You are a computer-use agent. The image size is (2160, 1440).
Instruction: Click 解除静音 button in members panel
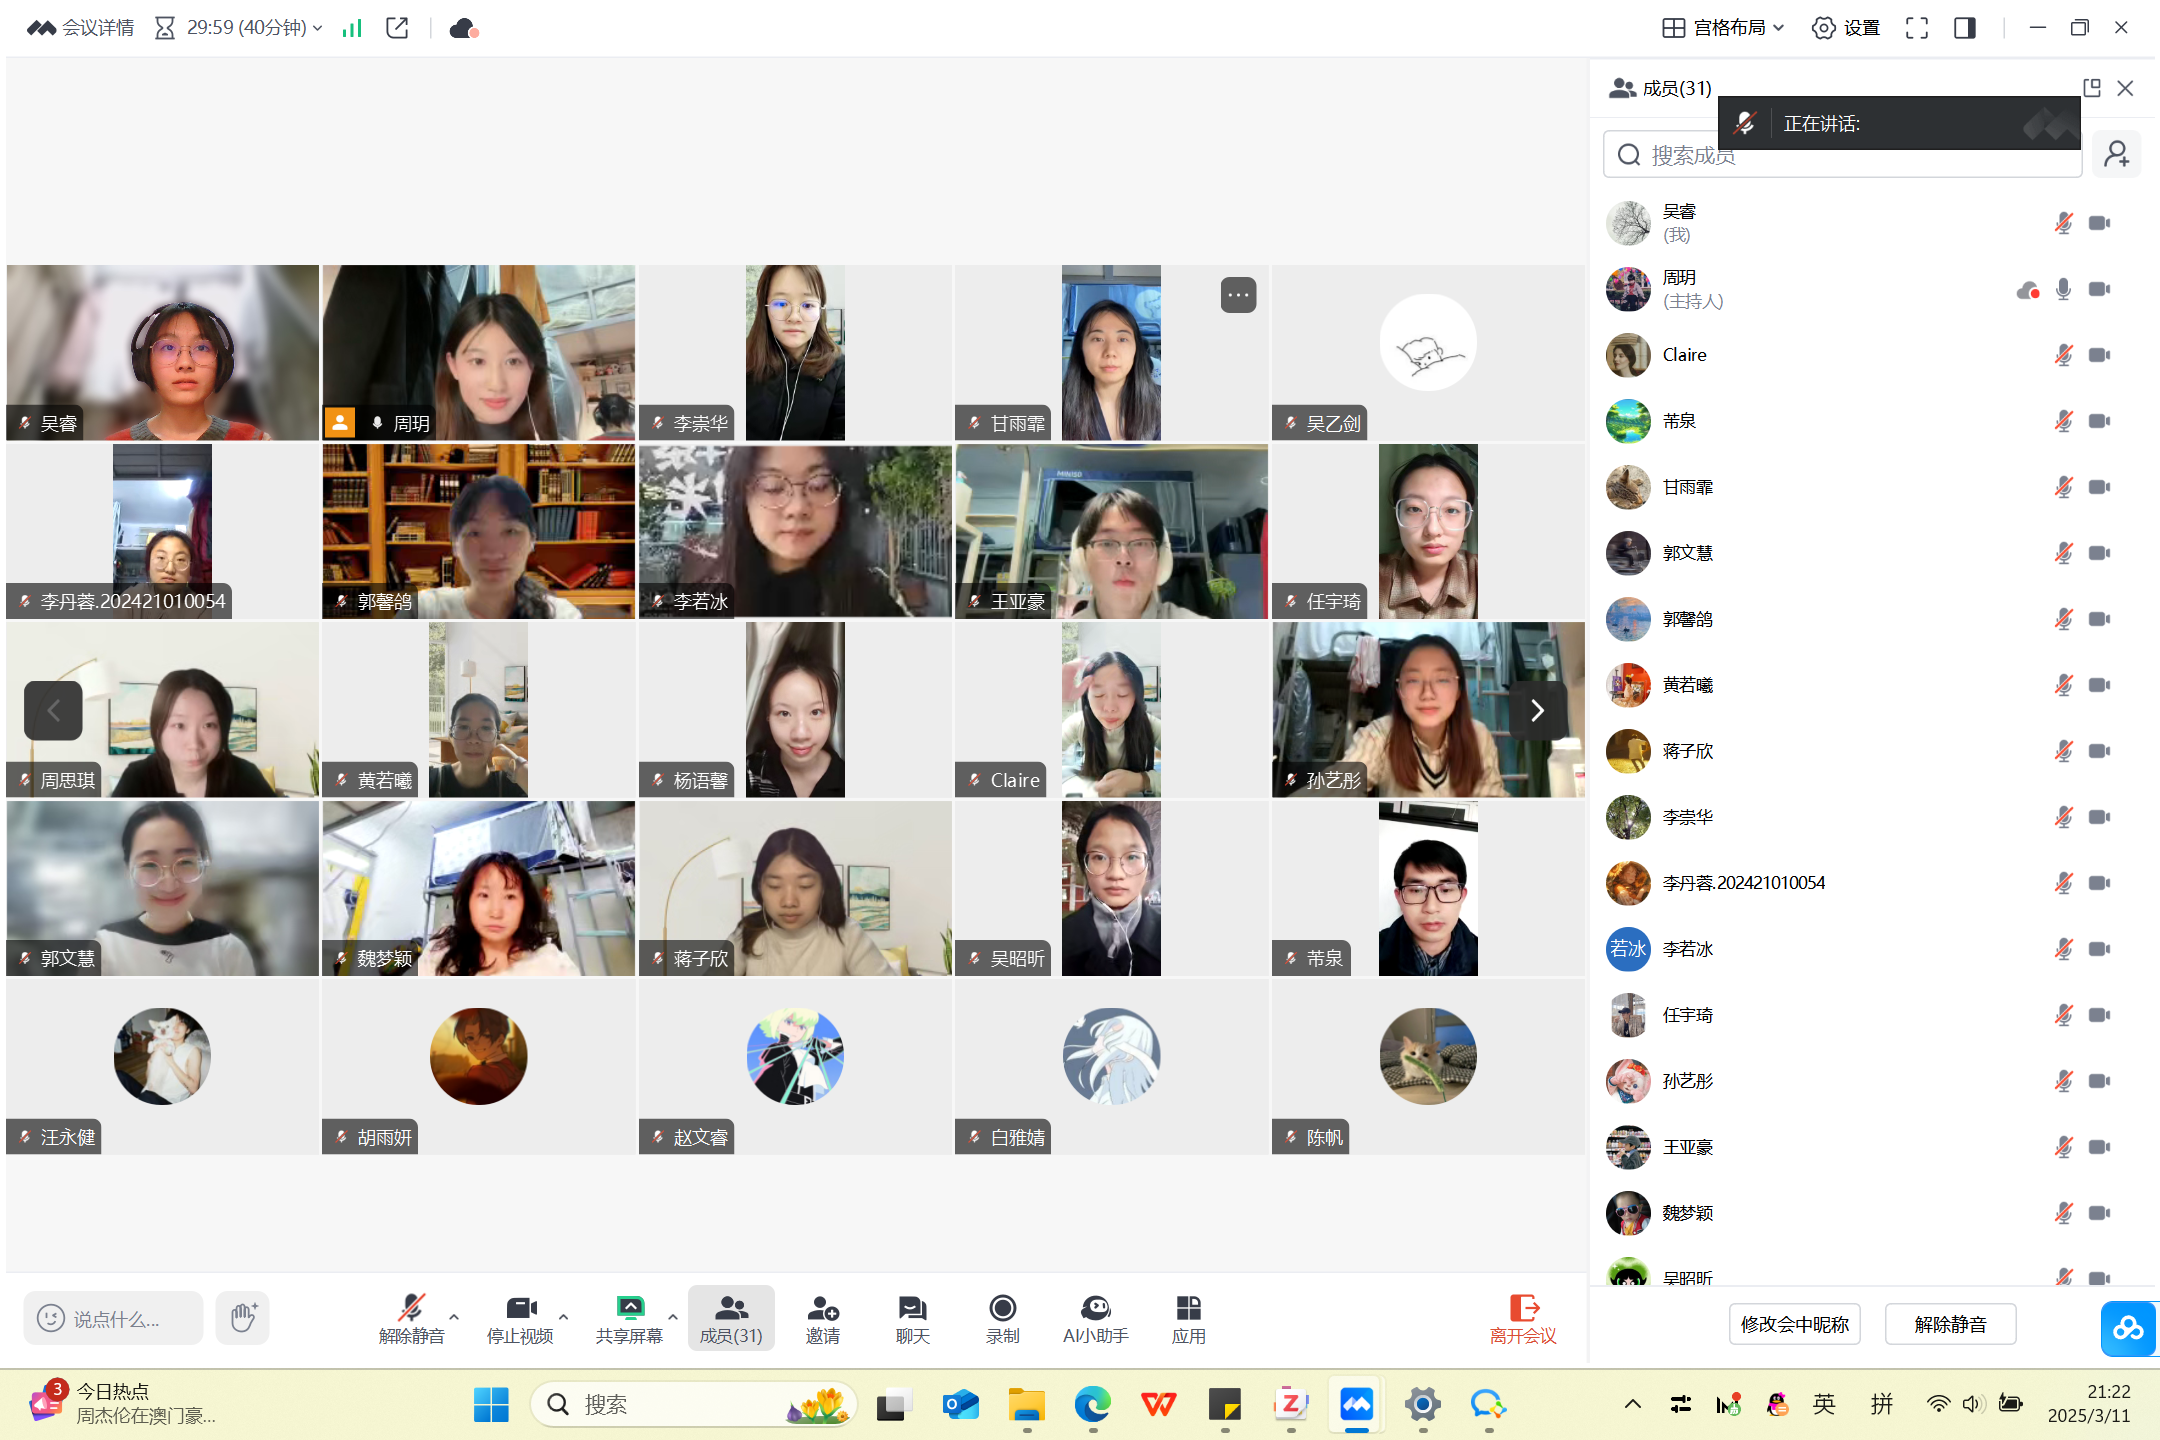pyautogui.click(x=1950, y=1324)
